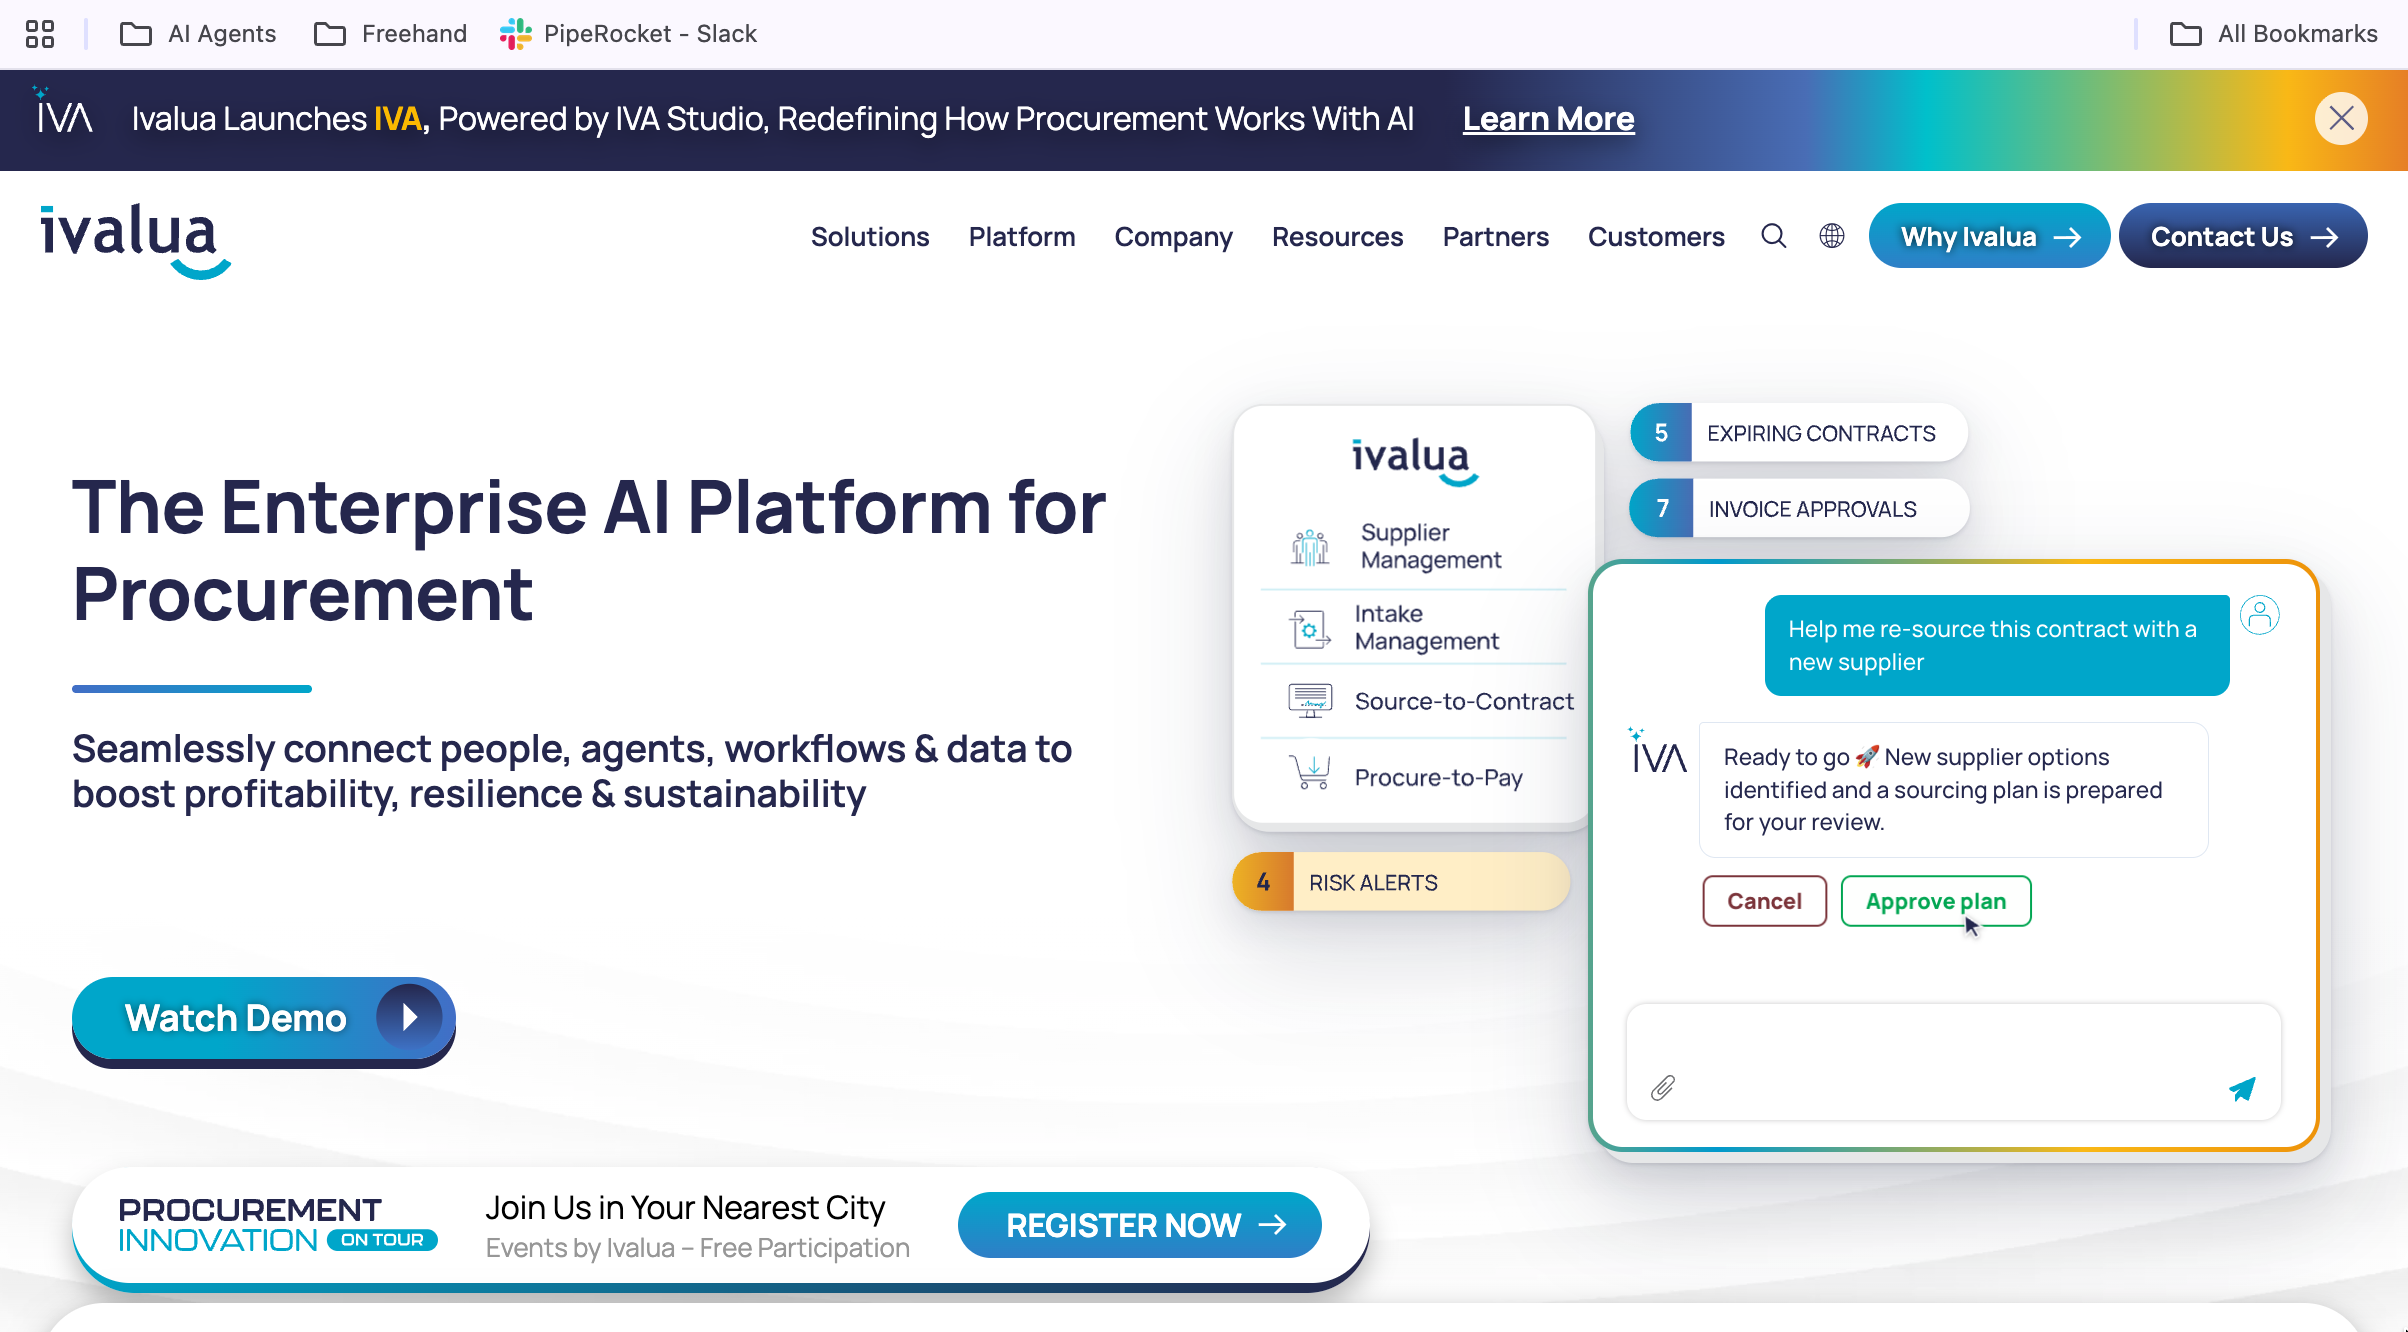Open the Resources menu
The height and width of the screenshot is (1332, 2408).
pos(1338,237)
